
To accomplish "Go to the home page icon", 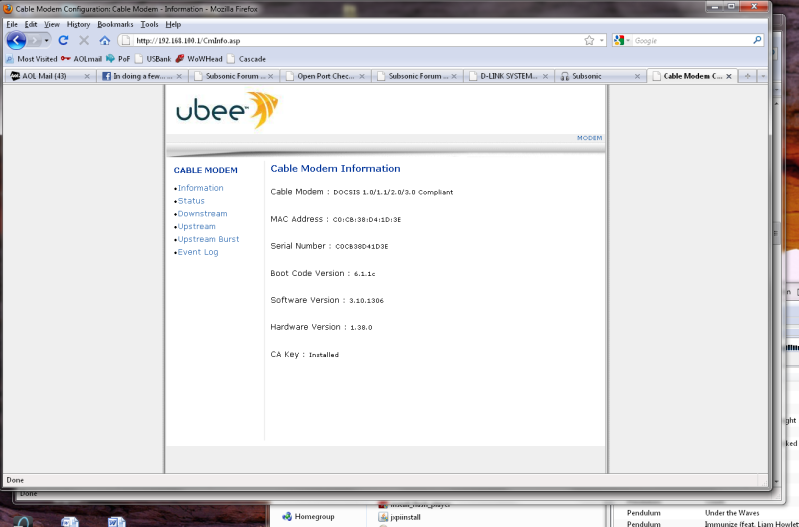I will pos(104,40).
